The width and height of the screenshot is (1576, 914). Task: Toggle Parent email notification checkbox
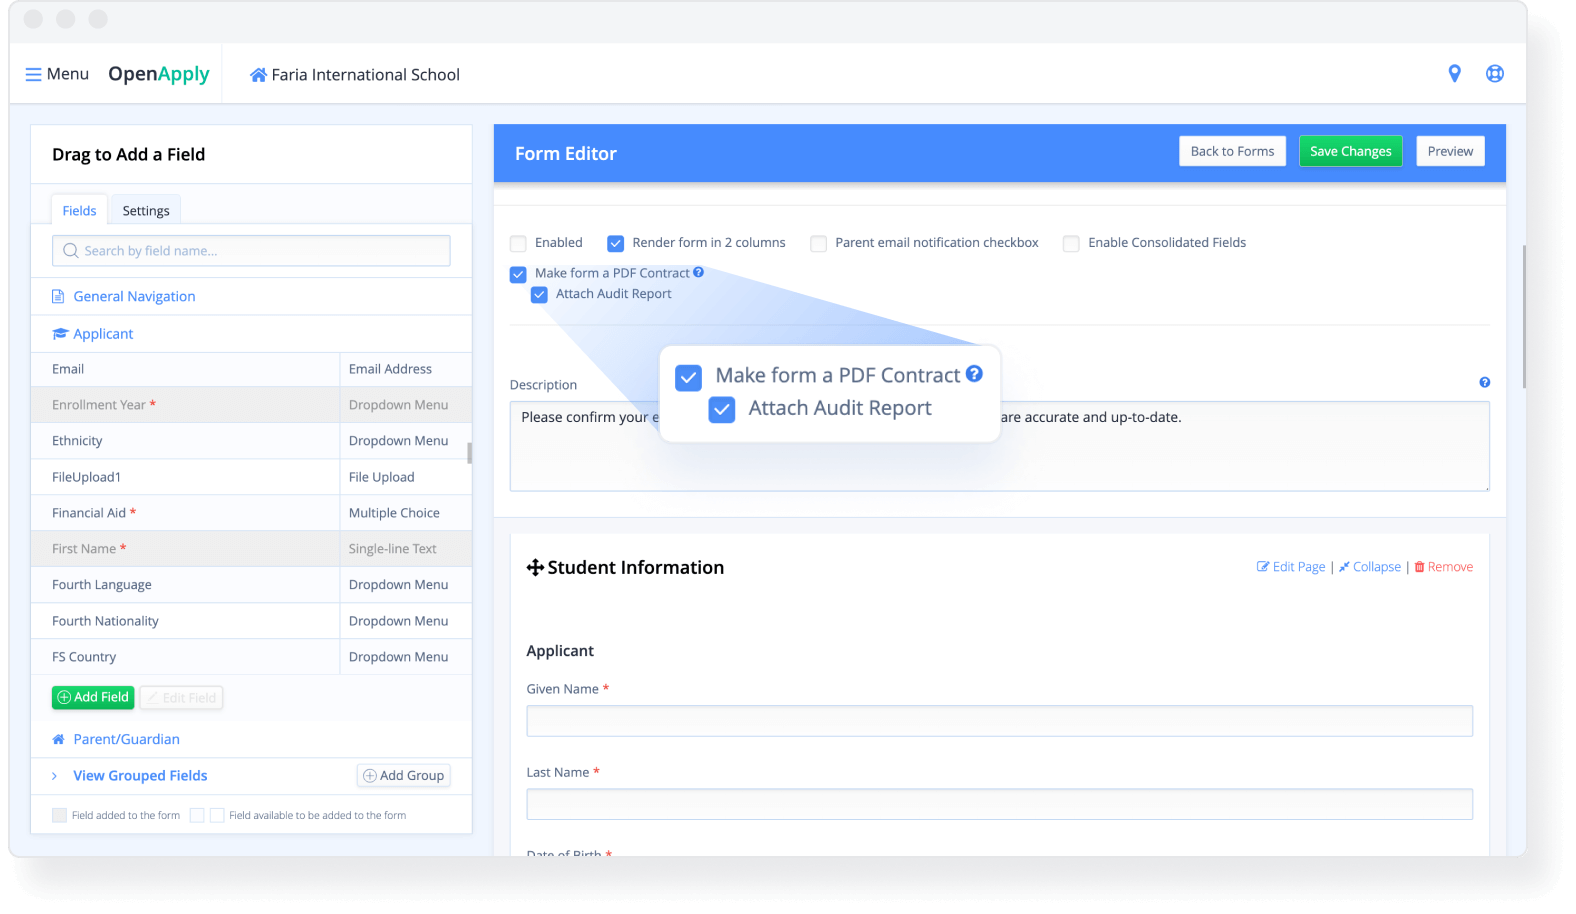tap(819, 243)
